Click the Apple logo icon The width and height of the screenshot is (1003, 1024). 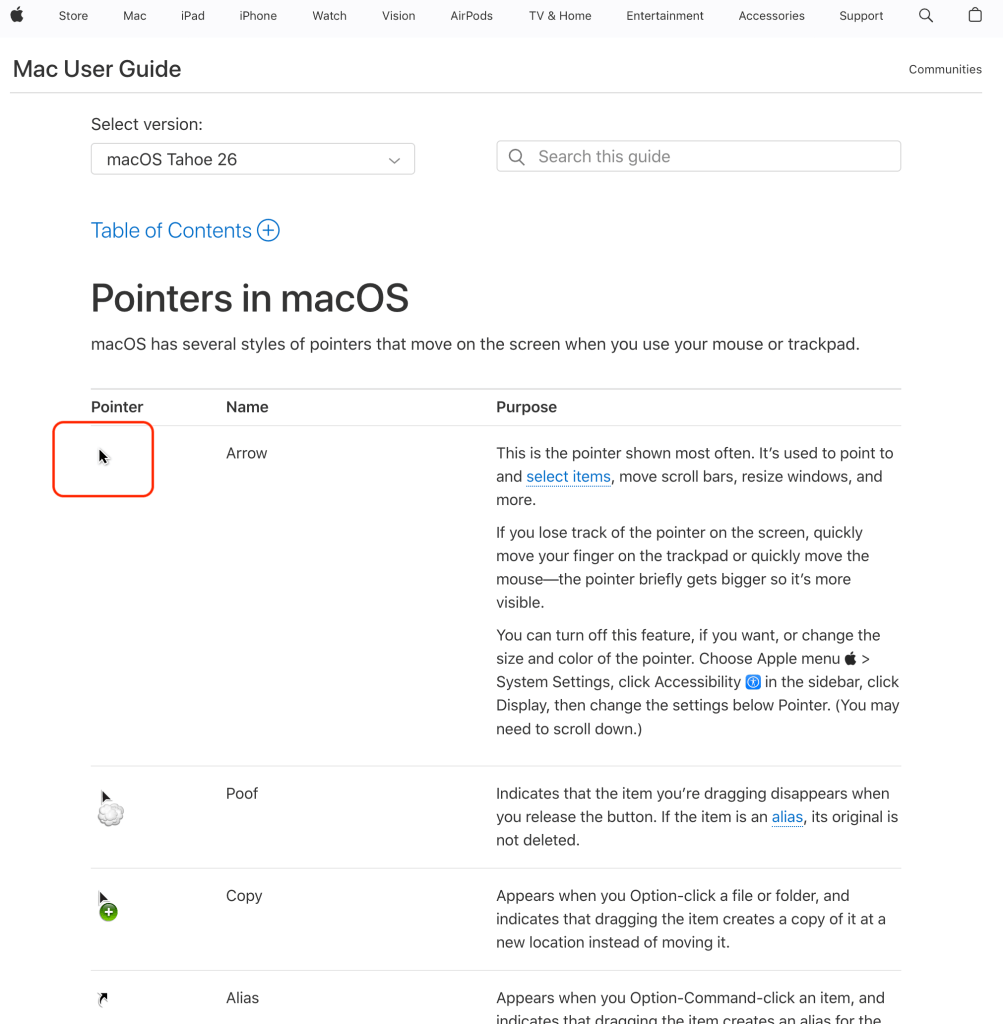click(x=17, y=15)
